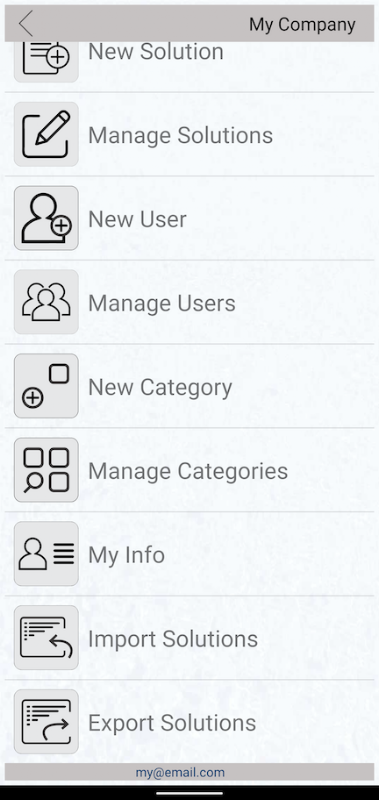Go to Manage Users entry

[x=162, y=303]
